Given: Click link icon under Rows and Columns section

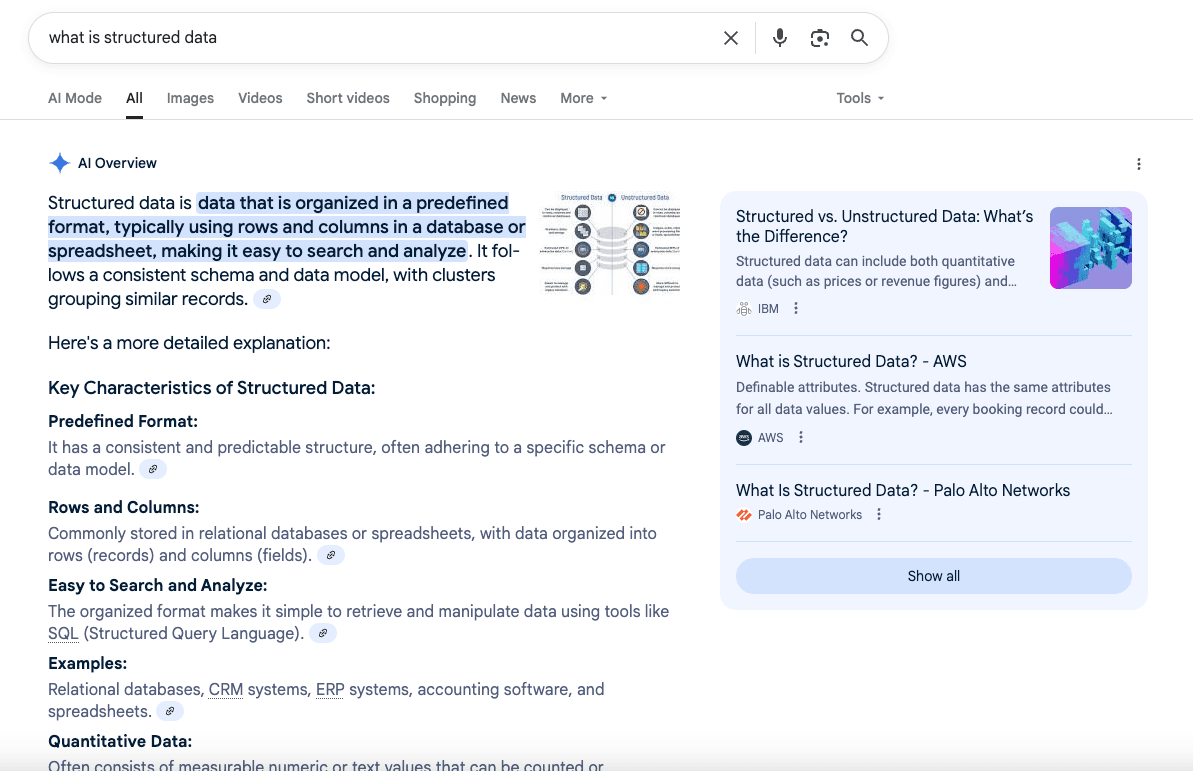Looking at the screenshot, I should pos(331,555).
